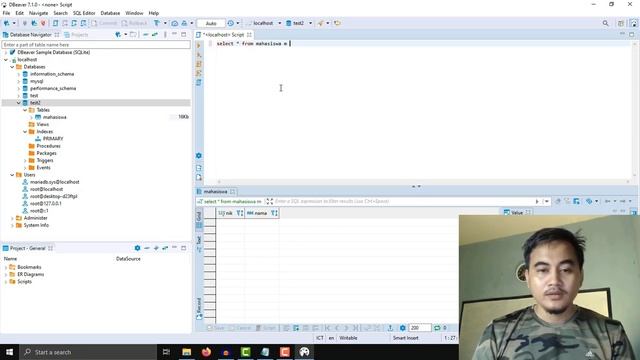Click the Scripts folder in Project panel
Image resolution: width=640 pixels, height=360 pixels.
point(24,282)
